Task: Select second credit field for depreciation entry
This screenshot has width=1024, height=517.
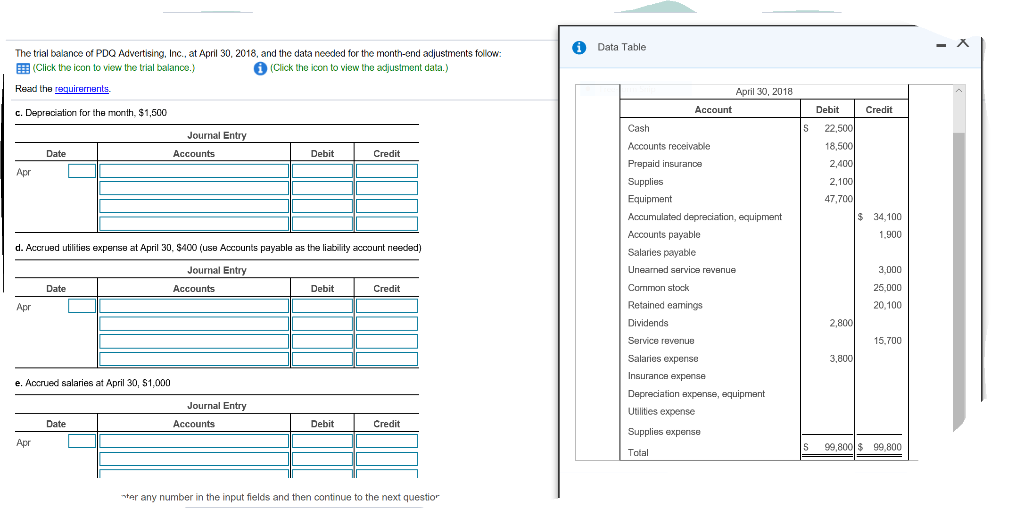Action: [387, 189]
